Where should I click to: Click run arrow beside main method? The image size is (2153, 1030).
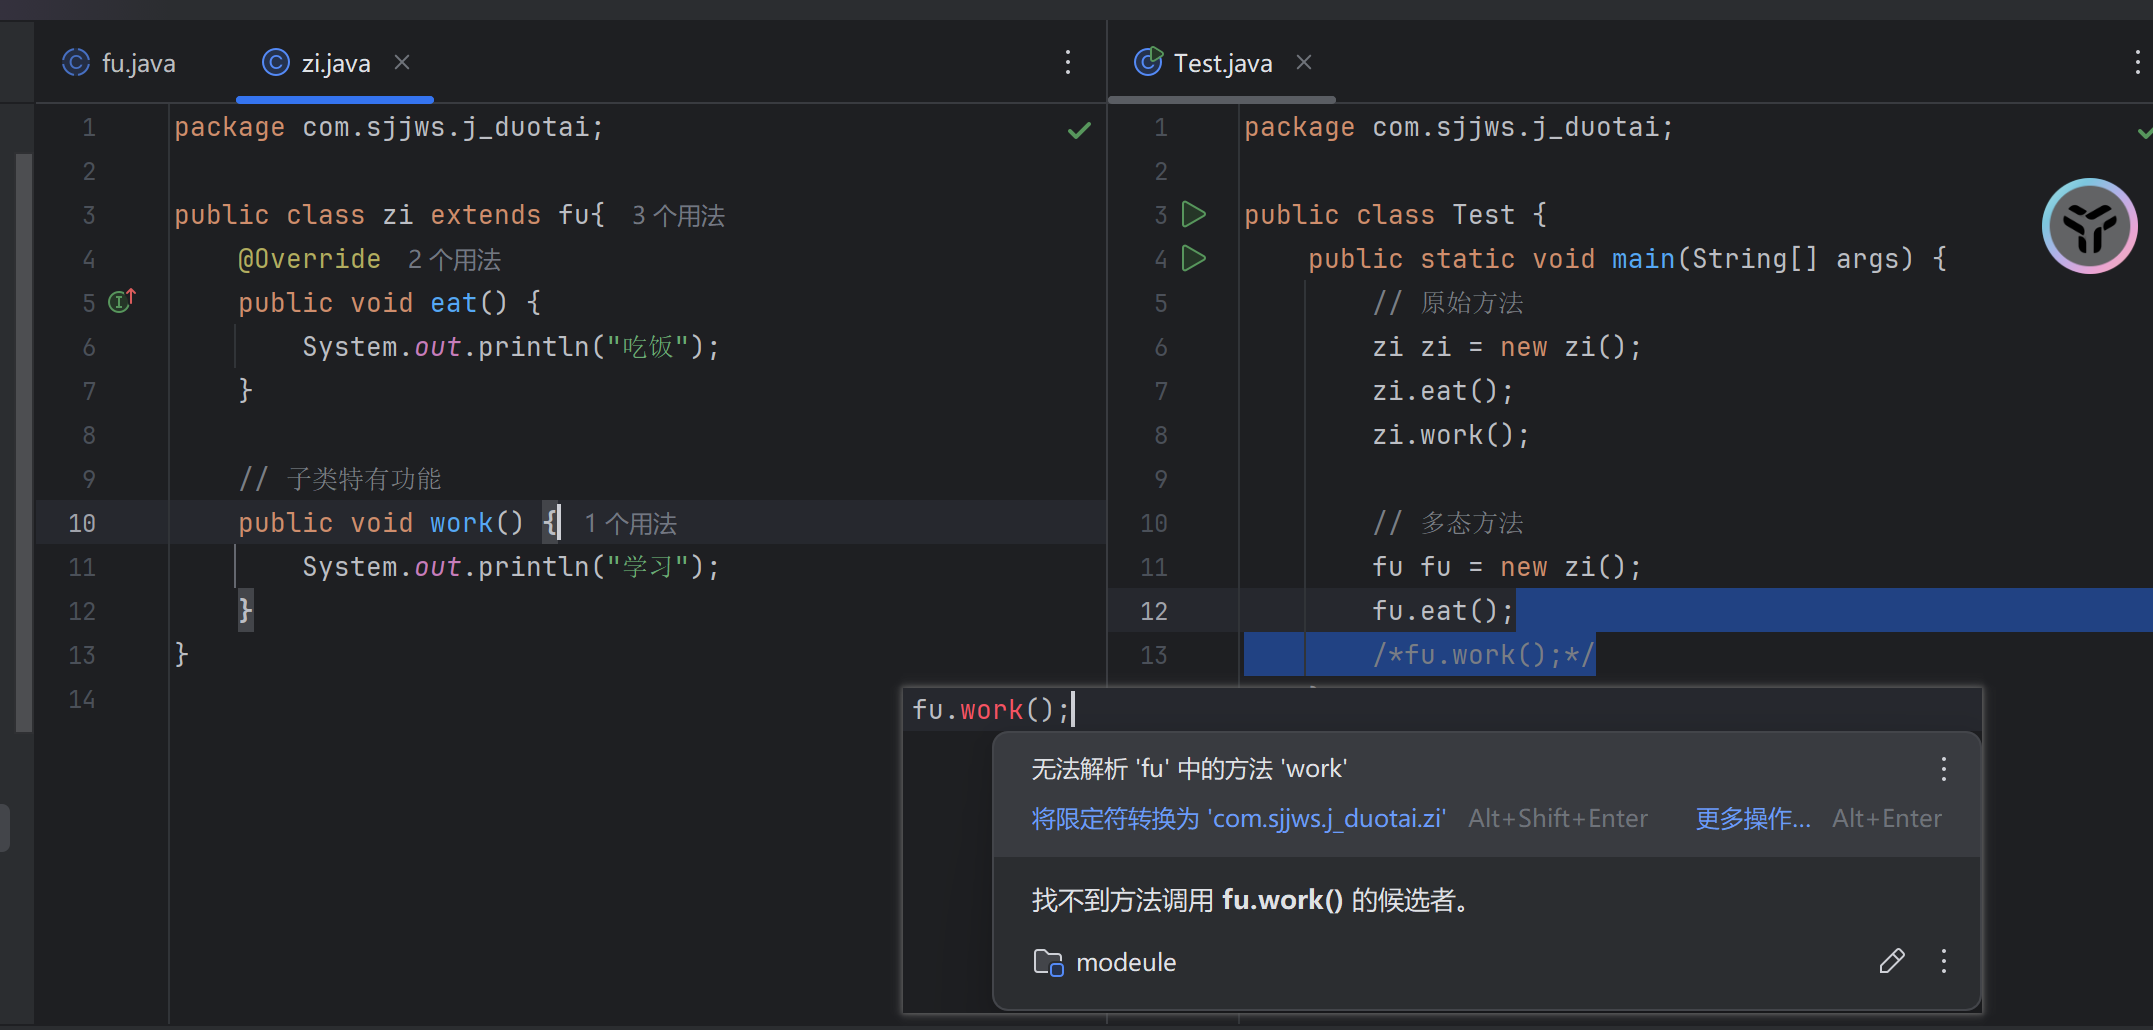click(1193, 258)
